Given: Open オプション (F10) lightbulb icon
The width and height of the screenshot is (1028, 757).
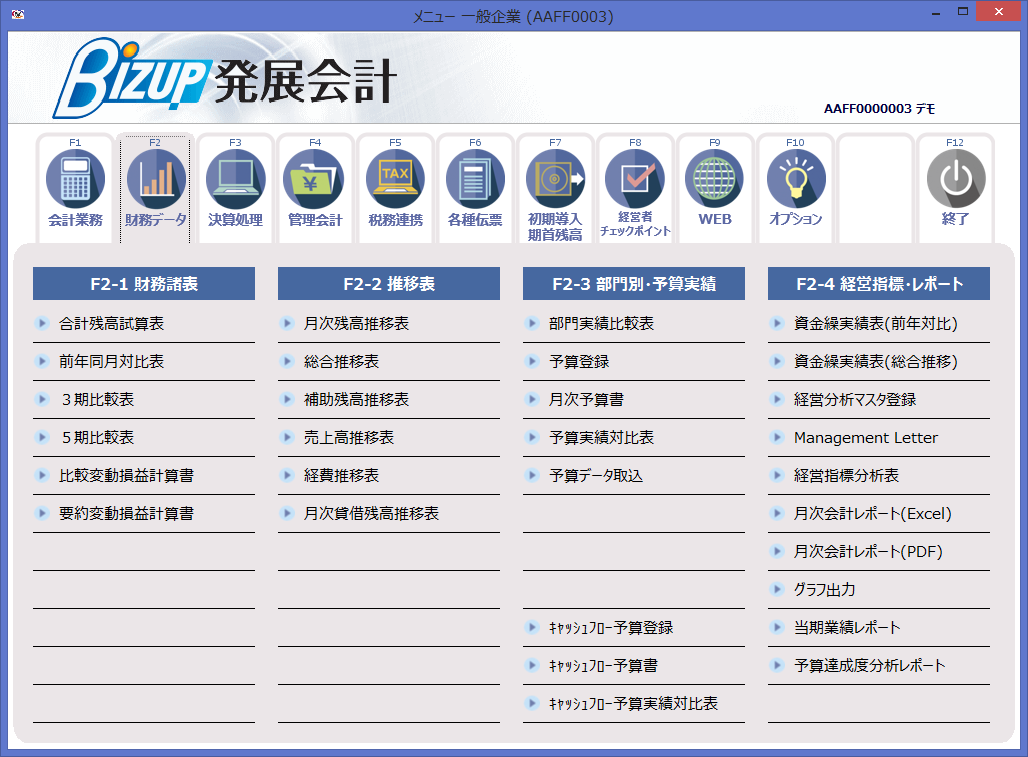Looking at the screenshot, I should point(795,187).
